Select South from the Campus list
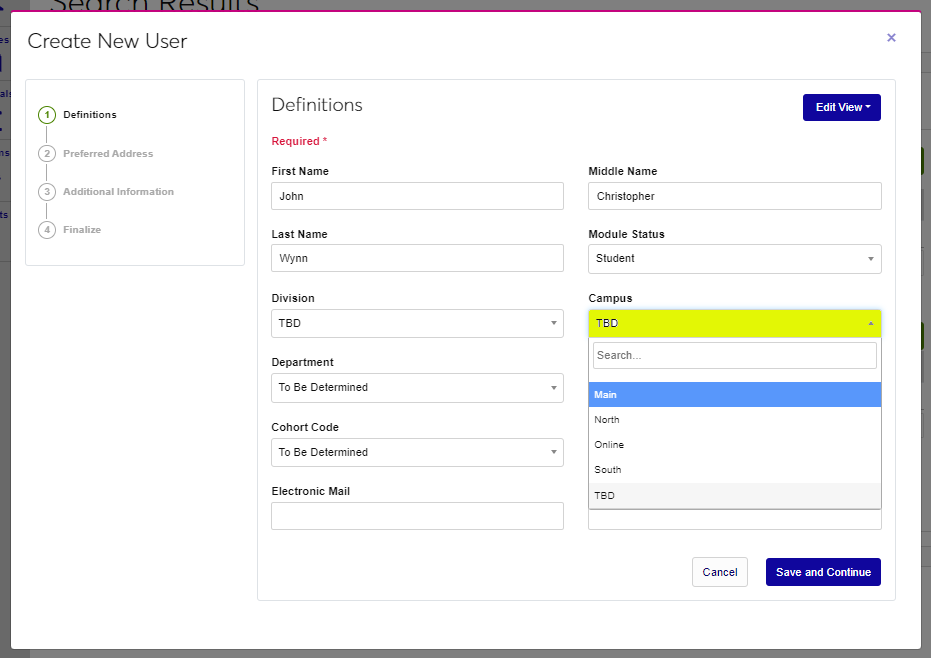The image size is (931, 658). click(734, 470)
